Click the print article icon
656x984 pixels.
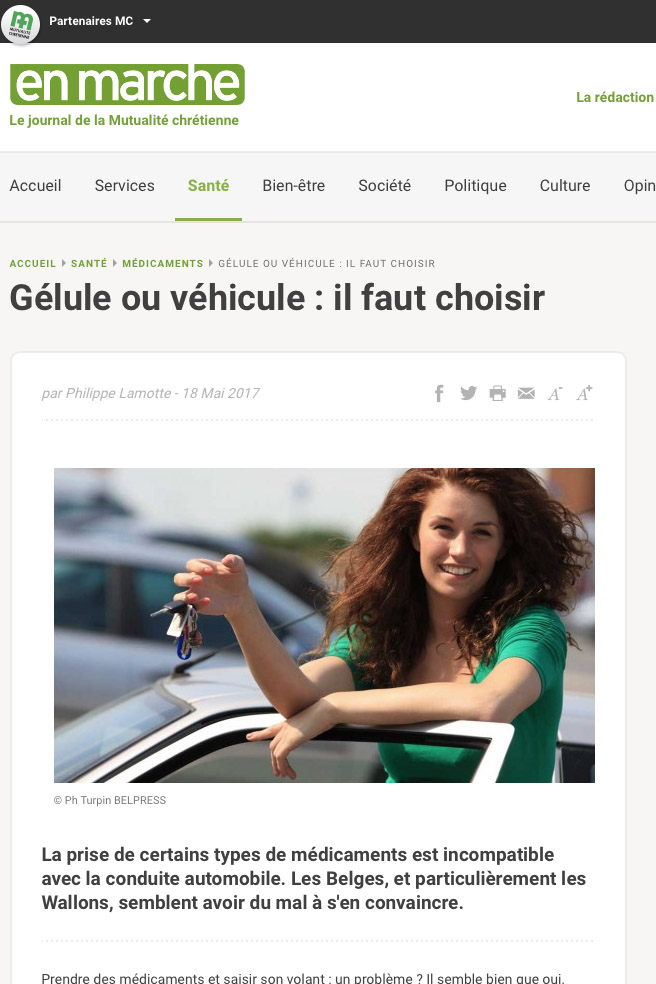click(498, 393)
